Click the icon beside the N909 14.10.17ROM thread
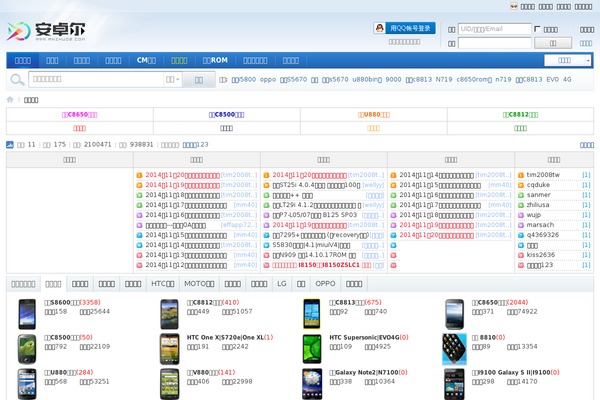Screen dimensions: 600x400 click(266, 255)
